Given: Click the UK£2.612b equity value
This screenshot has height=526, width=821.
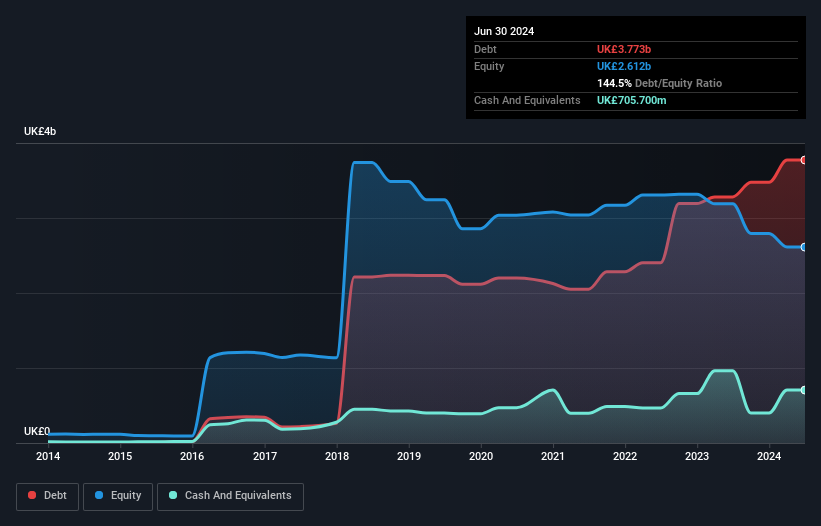Looking at the screenshot, I should click(x=624, y=66).
